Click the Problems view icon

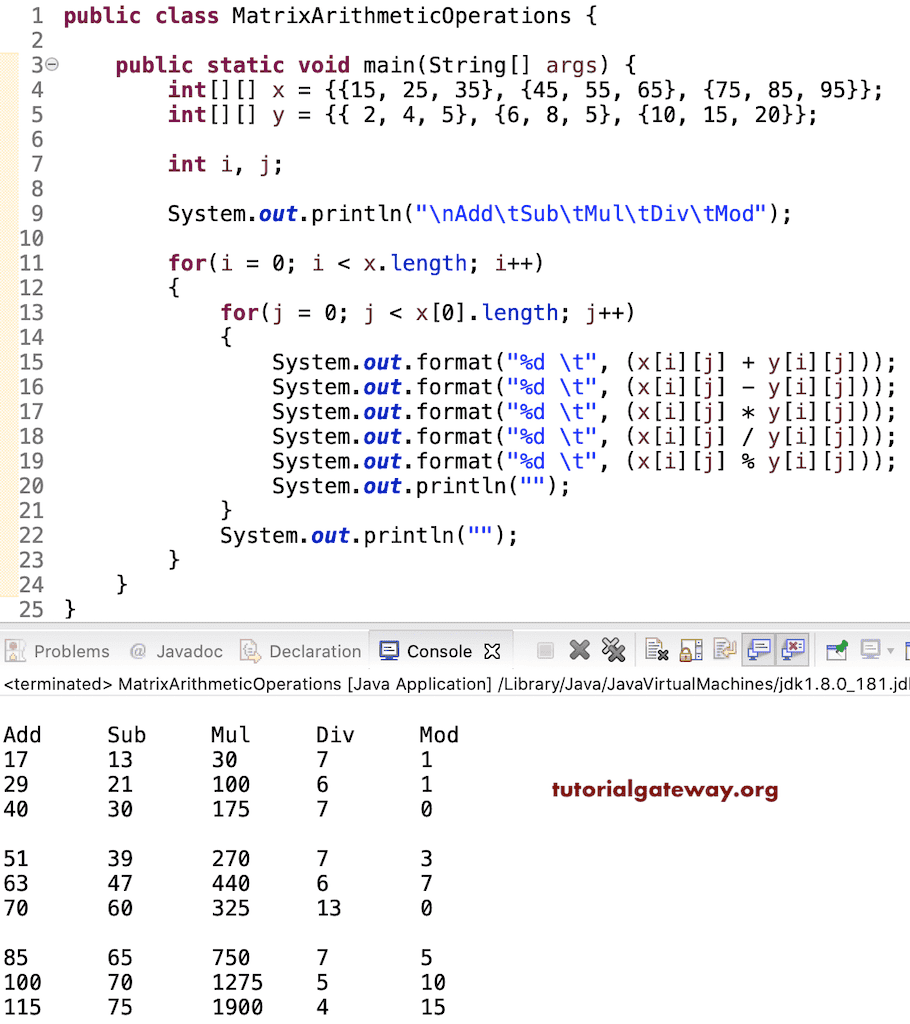(x=15, y=651)
